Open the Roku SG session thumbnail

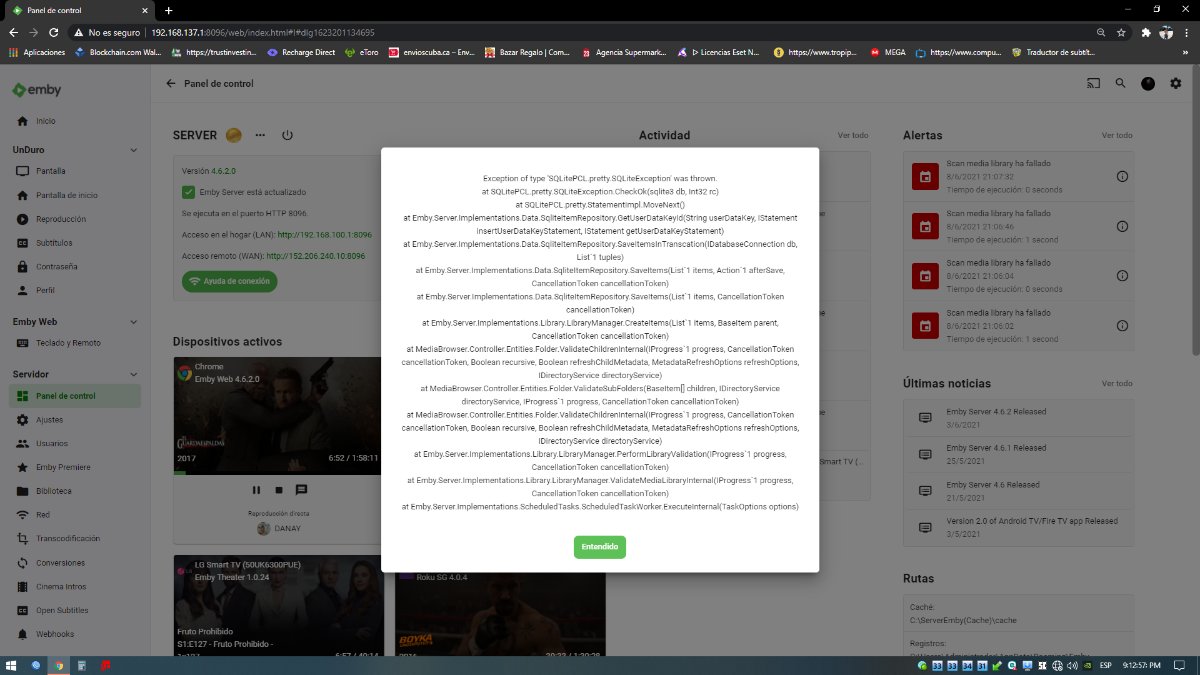500,614
